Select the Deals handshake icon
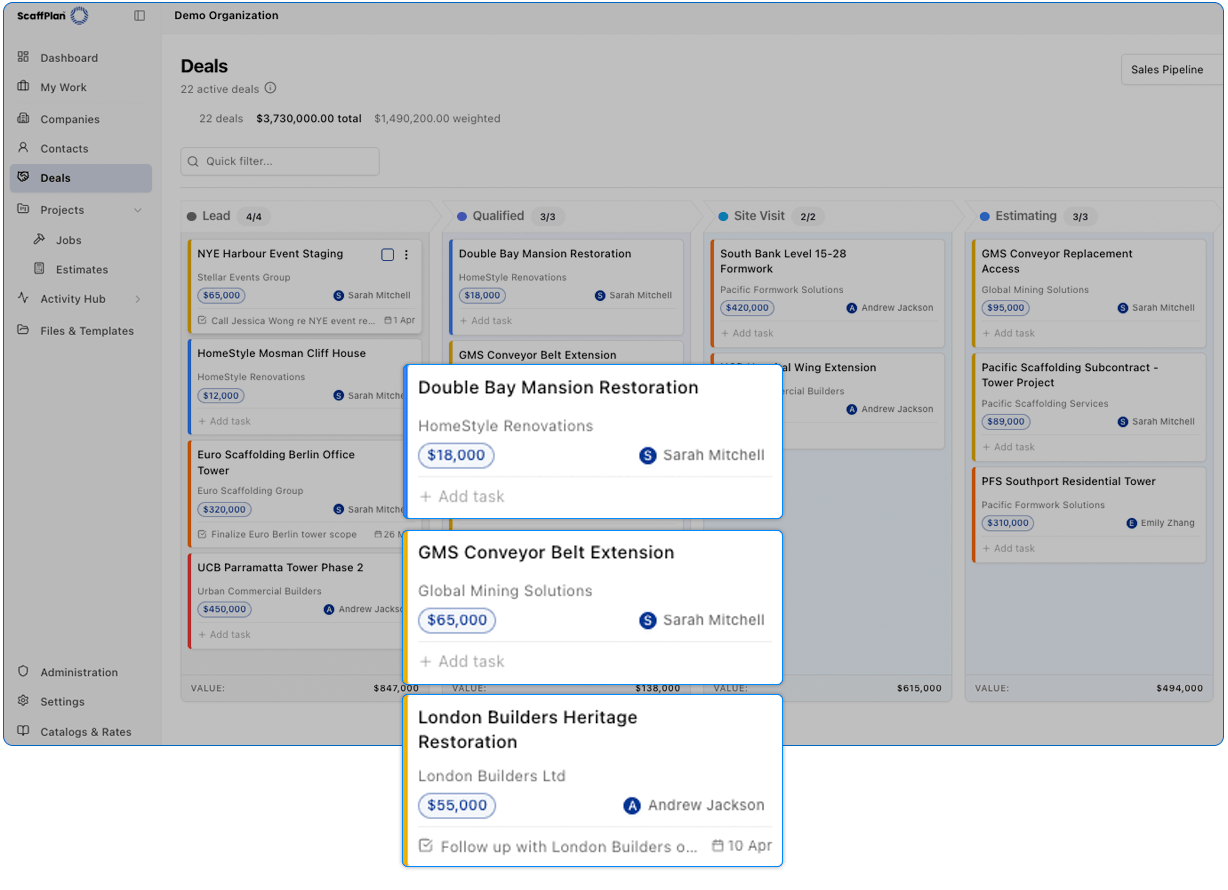 (x=22, y=178)
